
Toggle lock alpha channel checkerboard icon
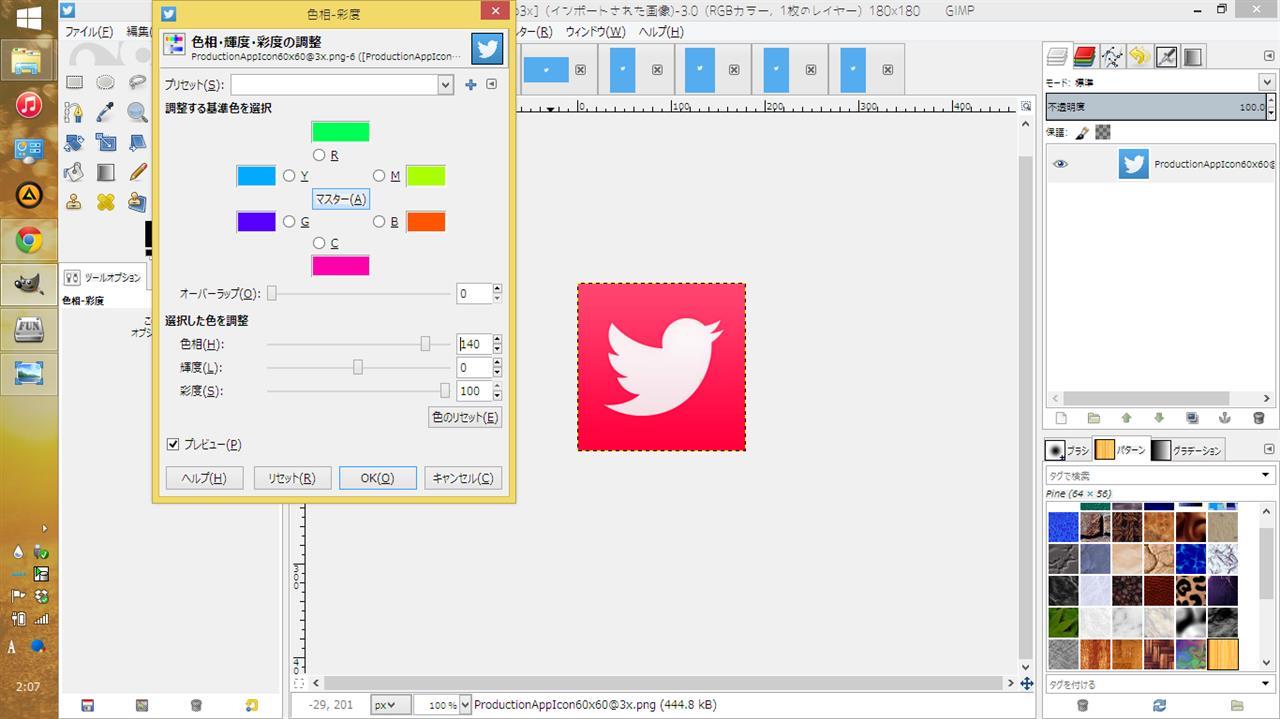coord(1102,132)
